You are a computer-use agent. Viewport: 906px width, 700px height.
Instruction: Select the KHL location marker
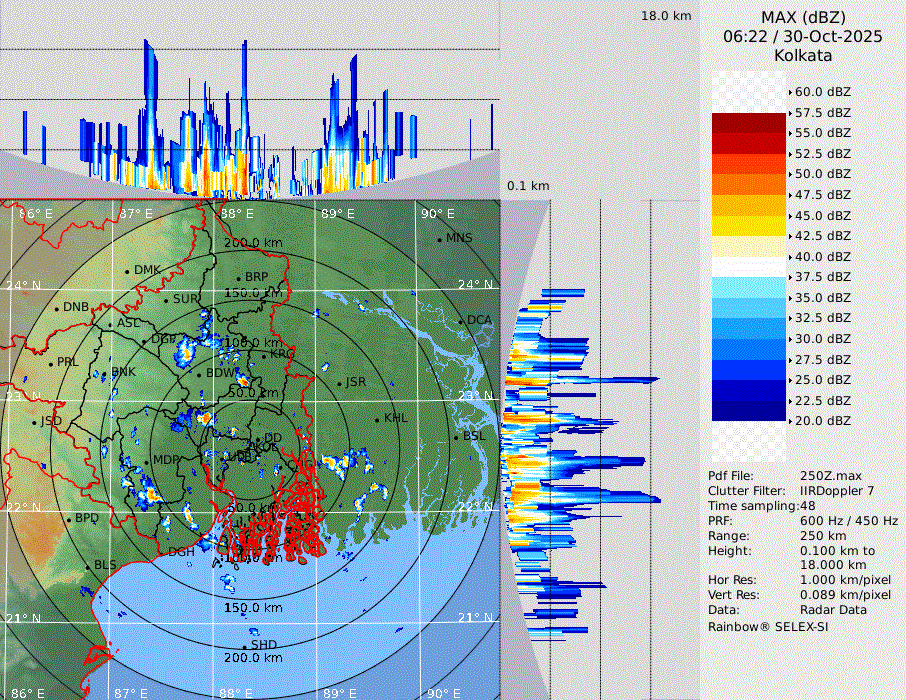(377, 419)
